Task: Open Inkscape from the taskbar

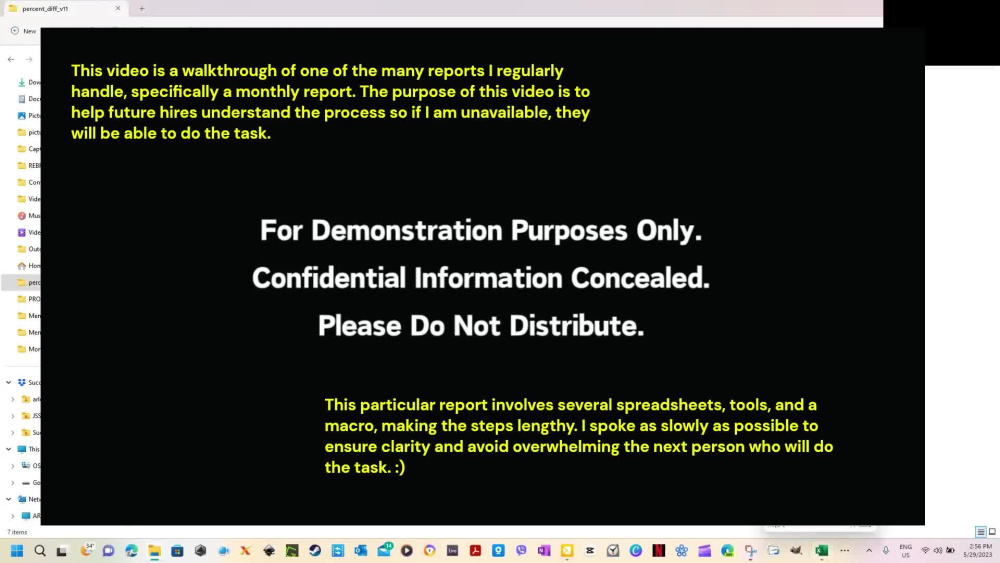Action: tap(269, 551)
